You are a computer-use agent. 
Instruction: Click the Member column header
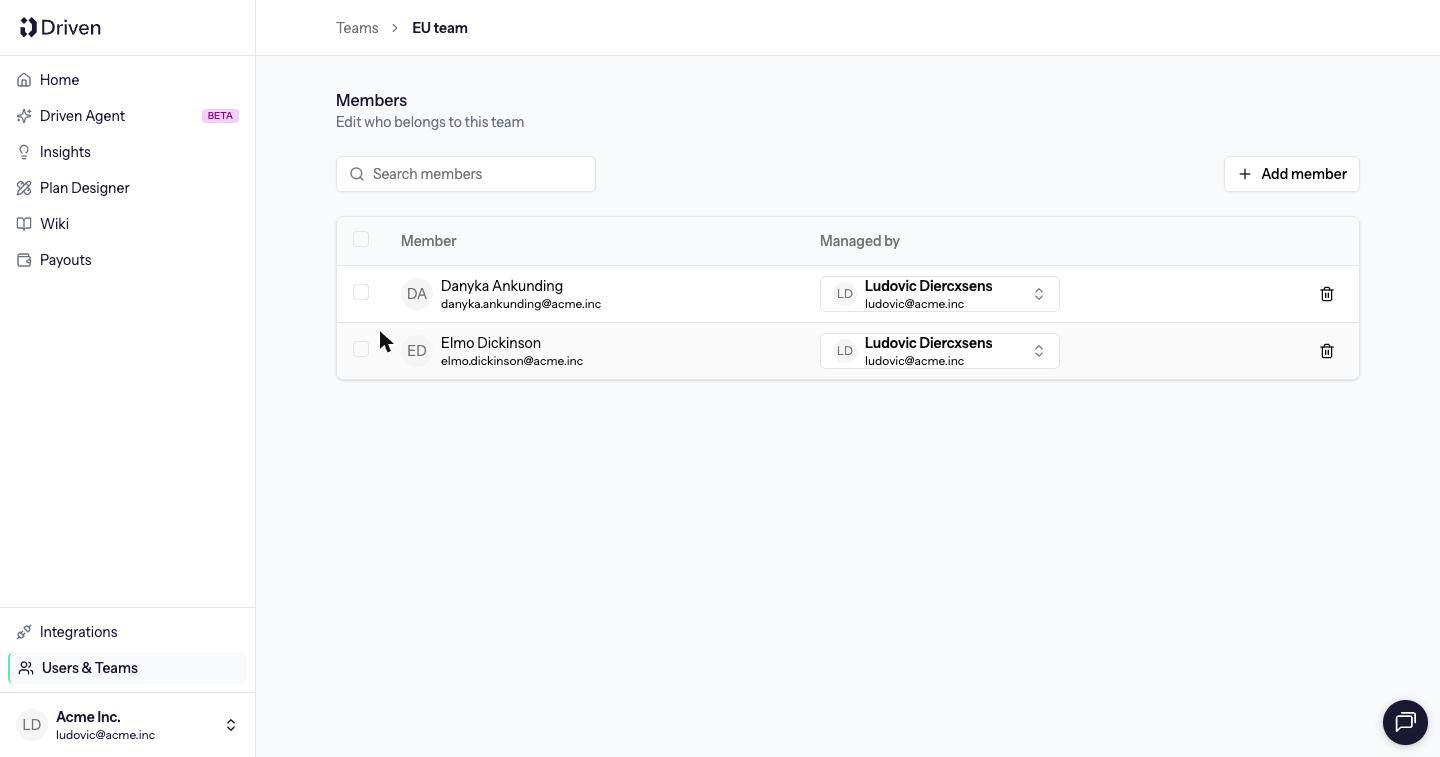pyautogui.click(x=428, y=241)
